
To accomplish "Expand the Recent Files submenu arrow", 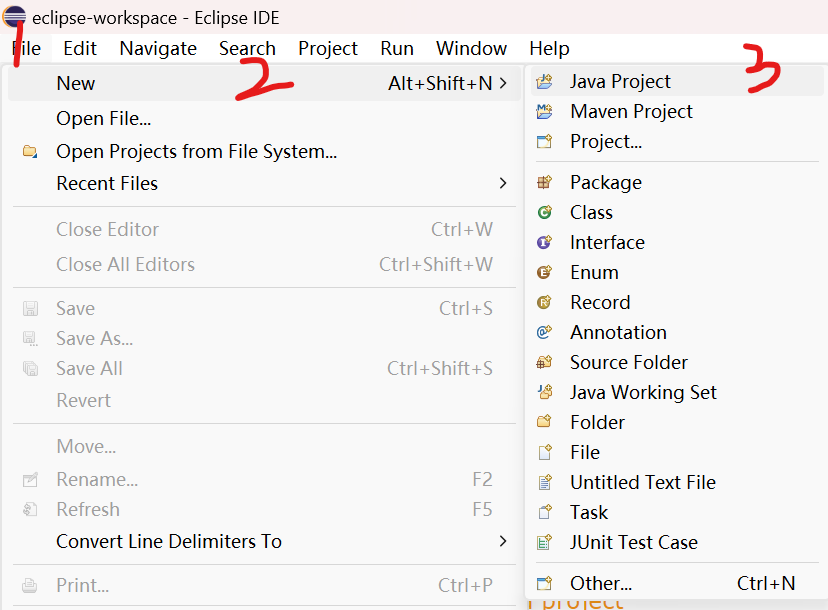I will 502,183.
